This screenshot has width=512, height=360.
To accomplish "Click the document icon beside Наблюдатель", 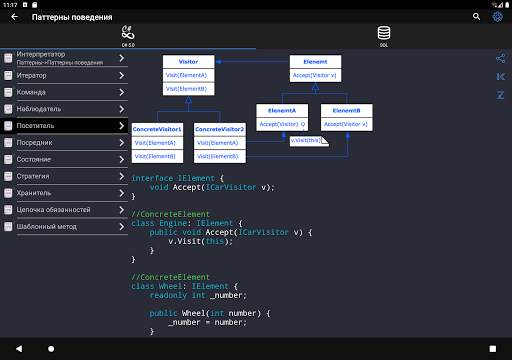I will coord(8,109).
